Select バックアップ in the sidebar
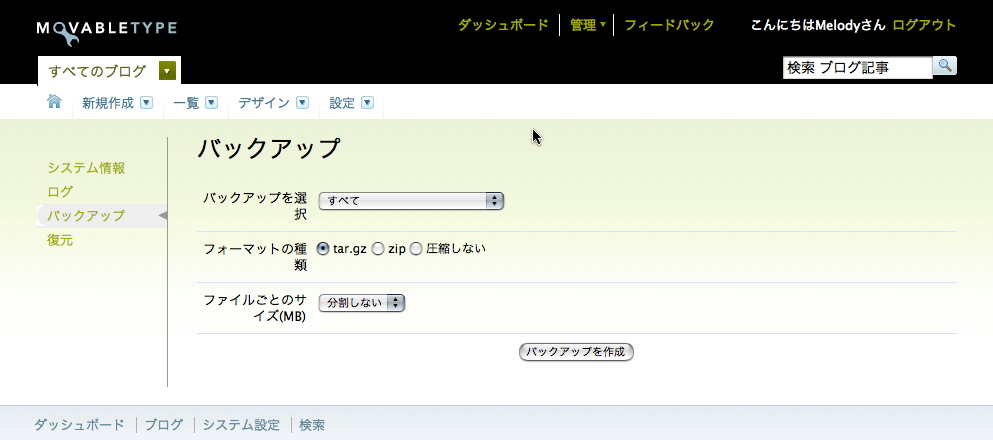This screenshot has height=440, width=993. point(86,216)
